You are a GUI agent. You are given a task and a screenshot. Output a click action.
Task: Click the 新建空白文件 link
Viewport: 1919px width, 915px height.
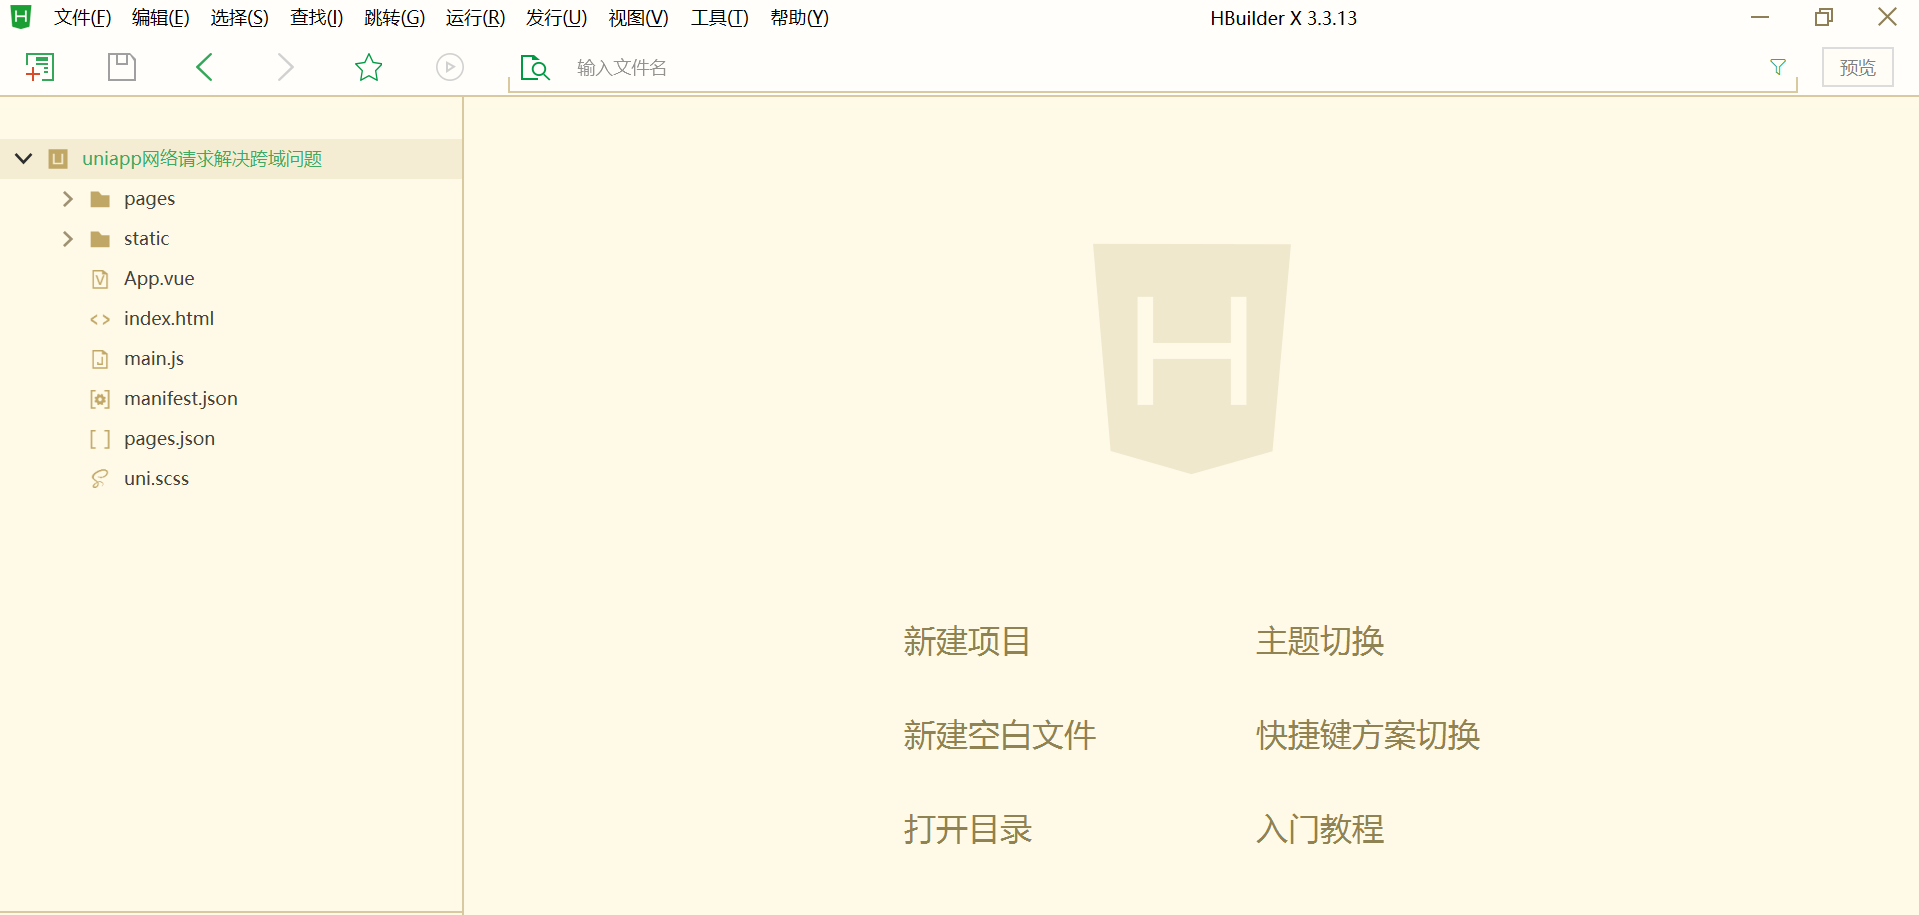[x=999, y=735]
